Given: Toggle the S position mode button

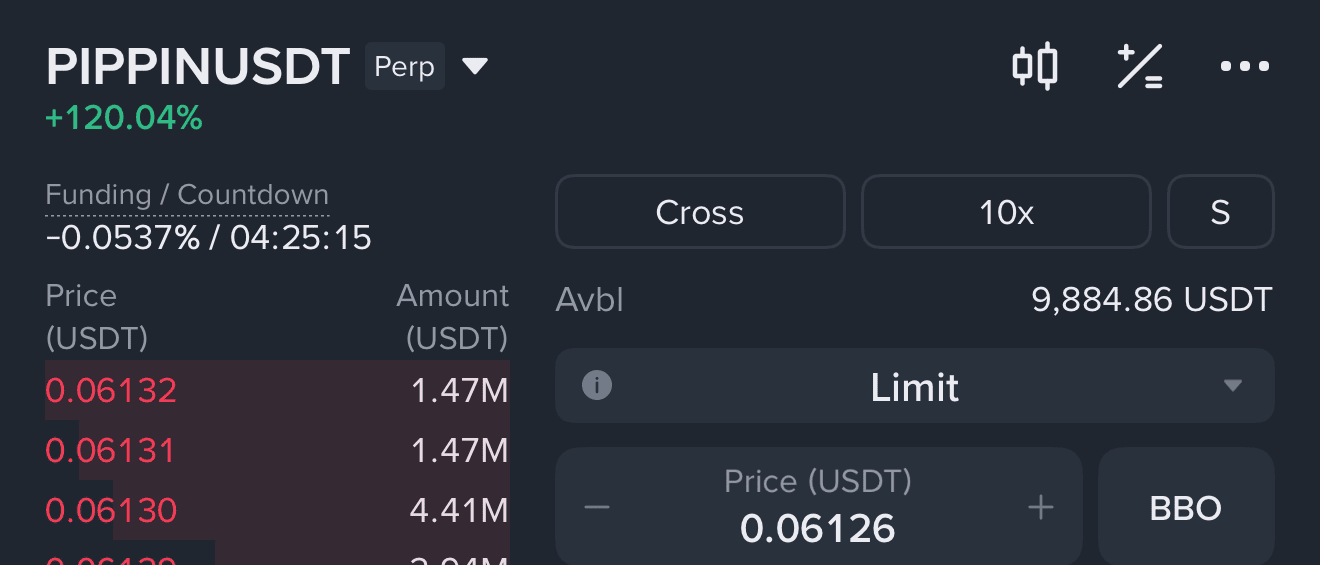Looking at the screenshot, I should 1221,212.
